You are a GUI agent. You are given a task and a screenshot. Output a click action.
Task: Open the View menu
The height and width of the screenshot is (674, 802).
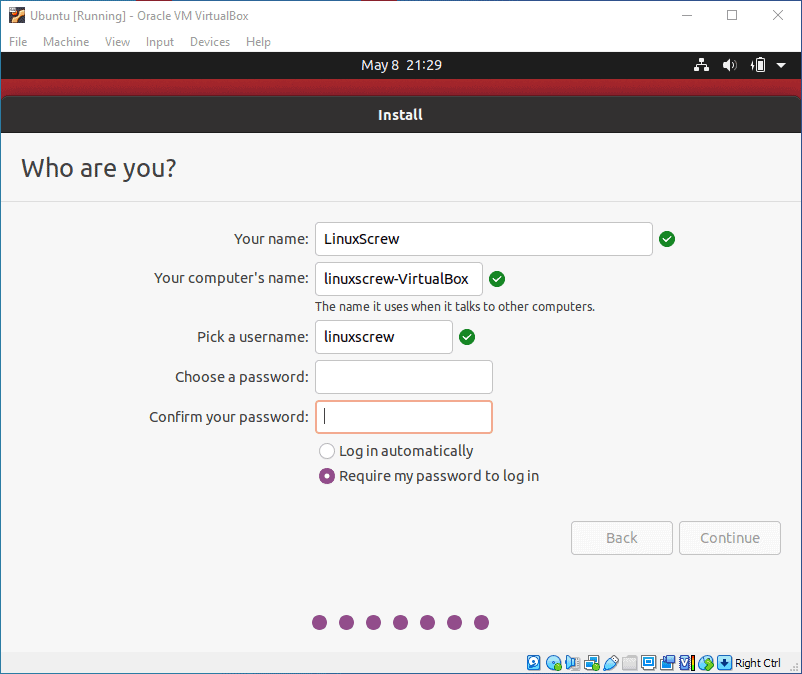tap(117, 42)
